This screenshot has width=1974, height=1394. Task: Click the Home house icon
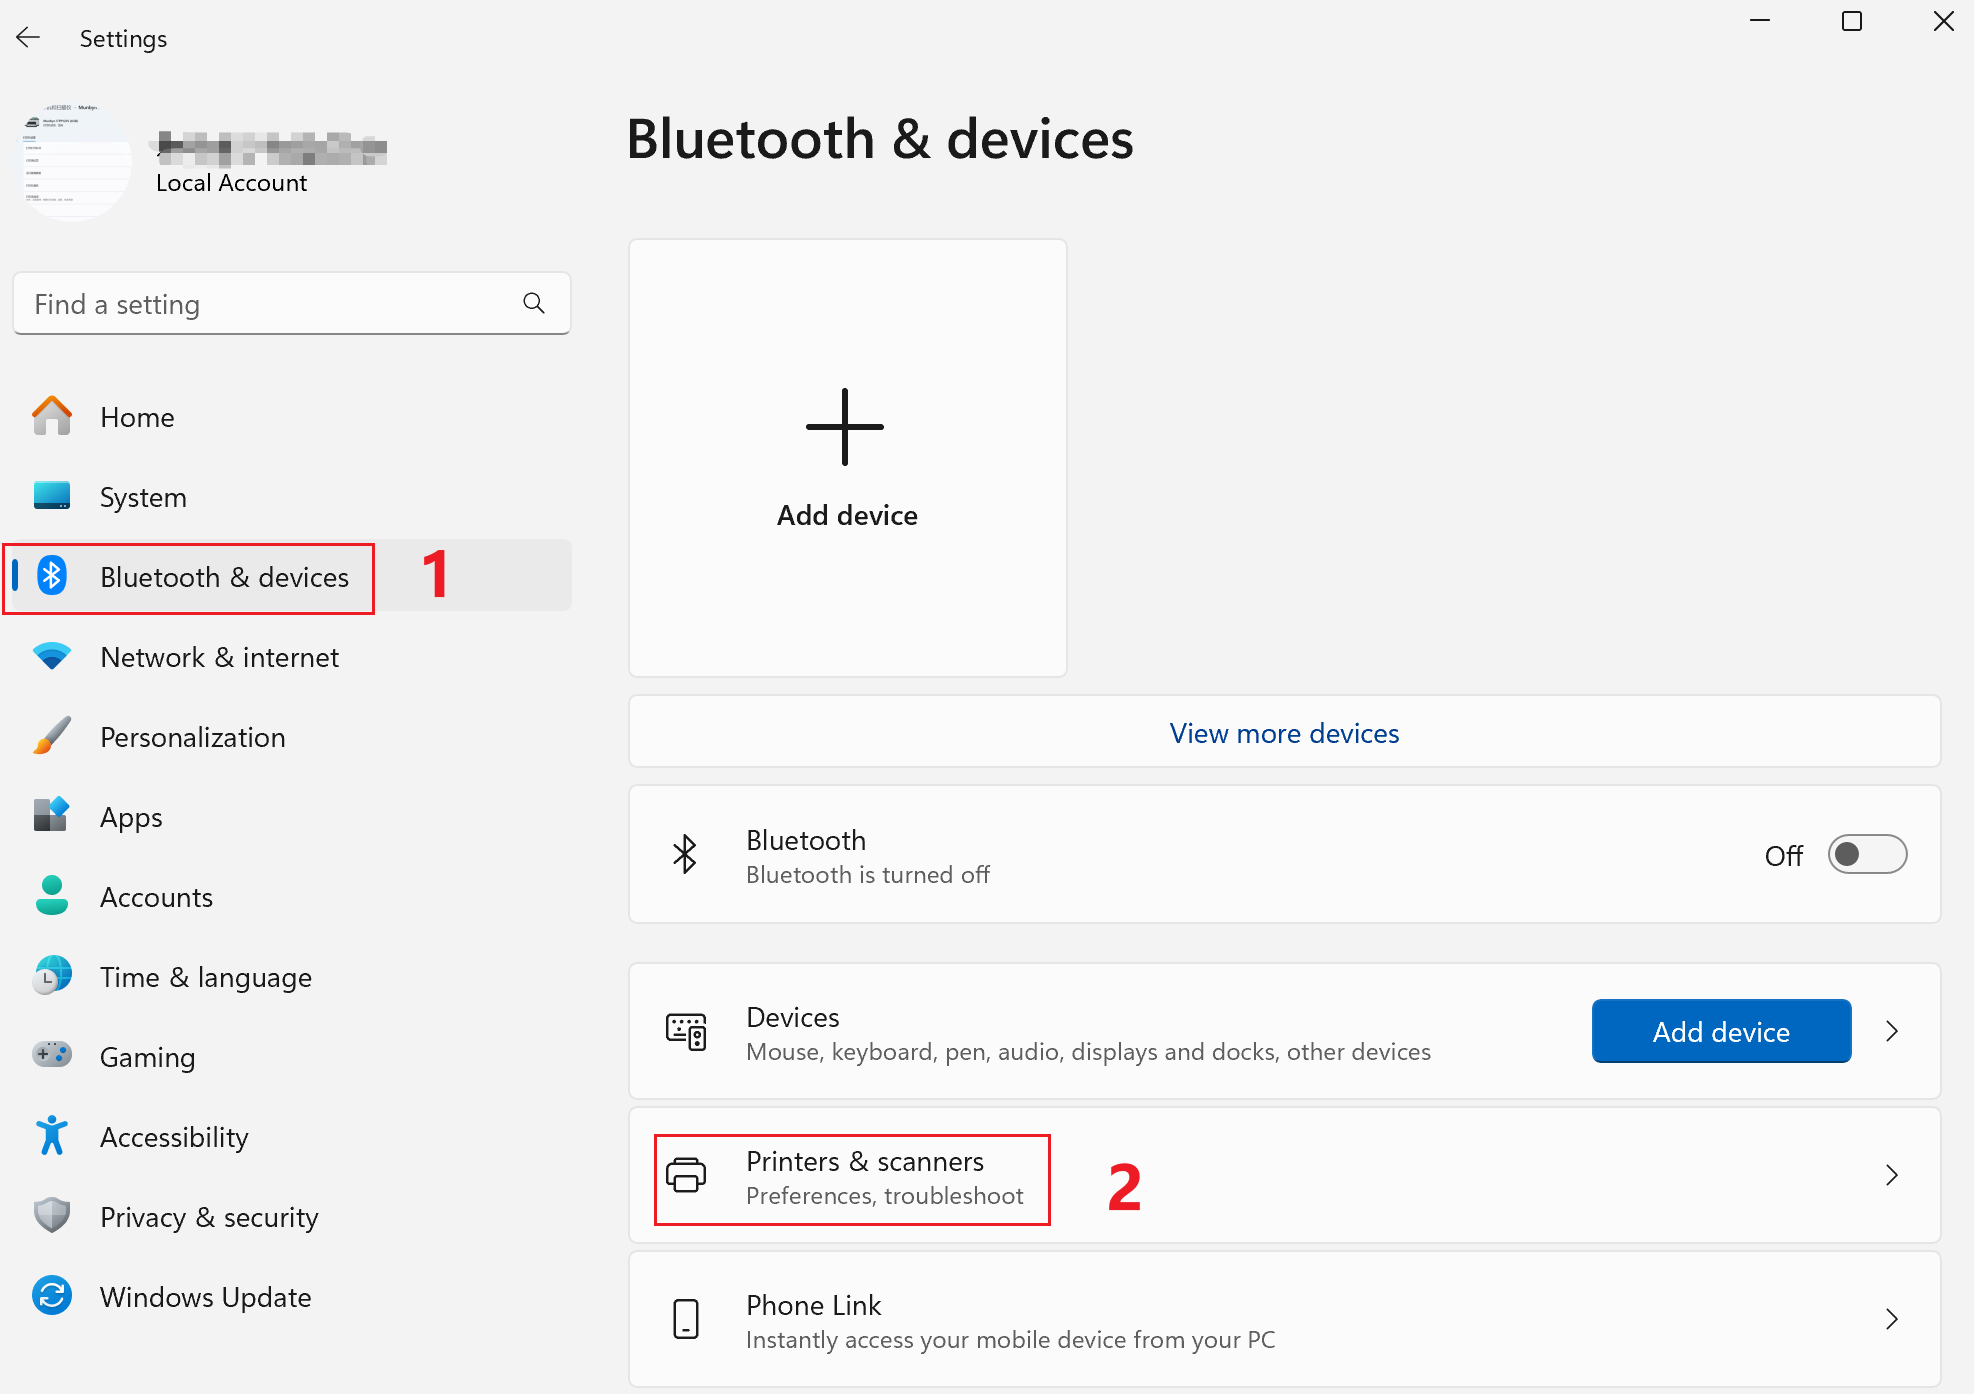tap(52, 416)
